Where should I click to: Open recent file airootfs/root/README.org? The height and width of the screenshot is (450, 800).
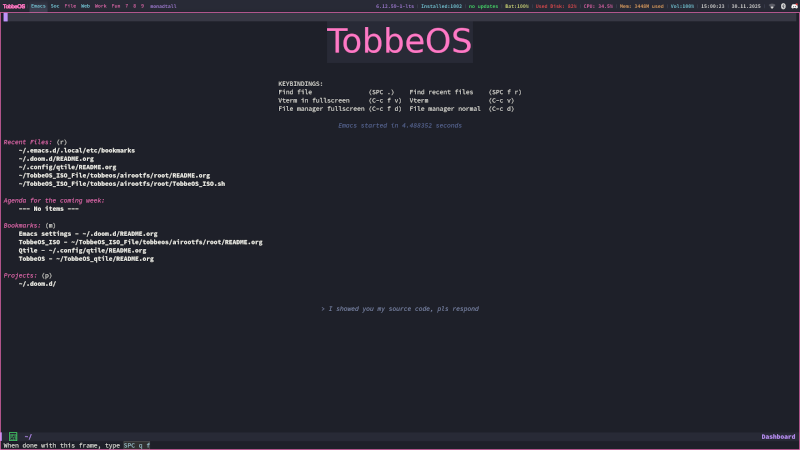pyautogui.click(x=114, y=176)
